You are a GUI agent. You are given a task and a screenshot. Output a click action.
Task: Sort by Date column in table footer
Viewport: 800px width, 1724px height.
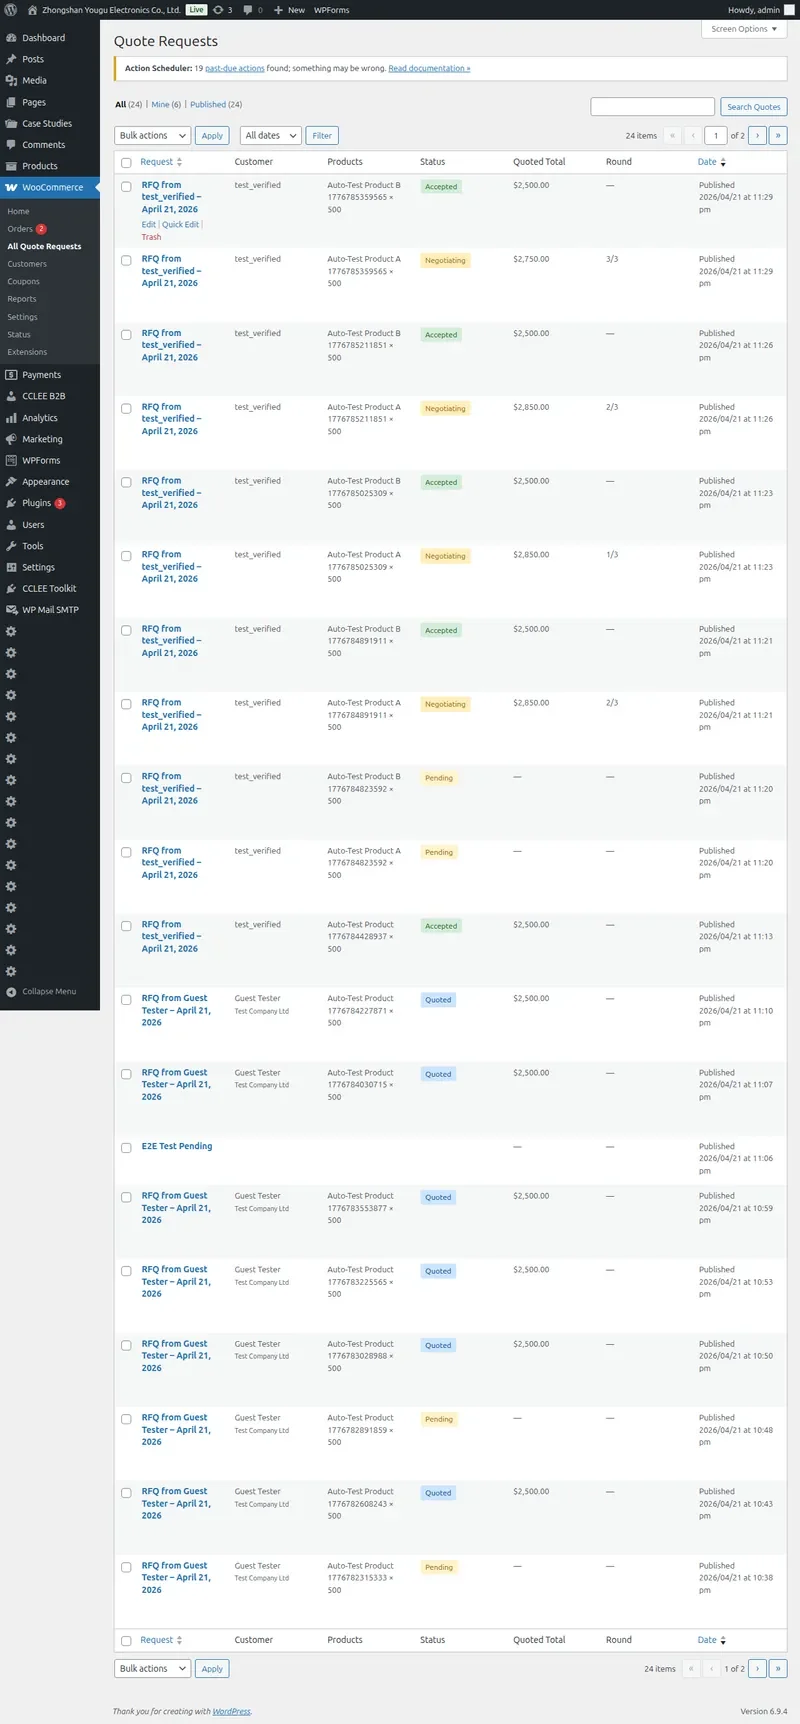click(x=712, y=1640)
